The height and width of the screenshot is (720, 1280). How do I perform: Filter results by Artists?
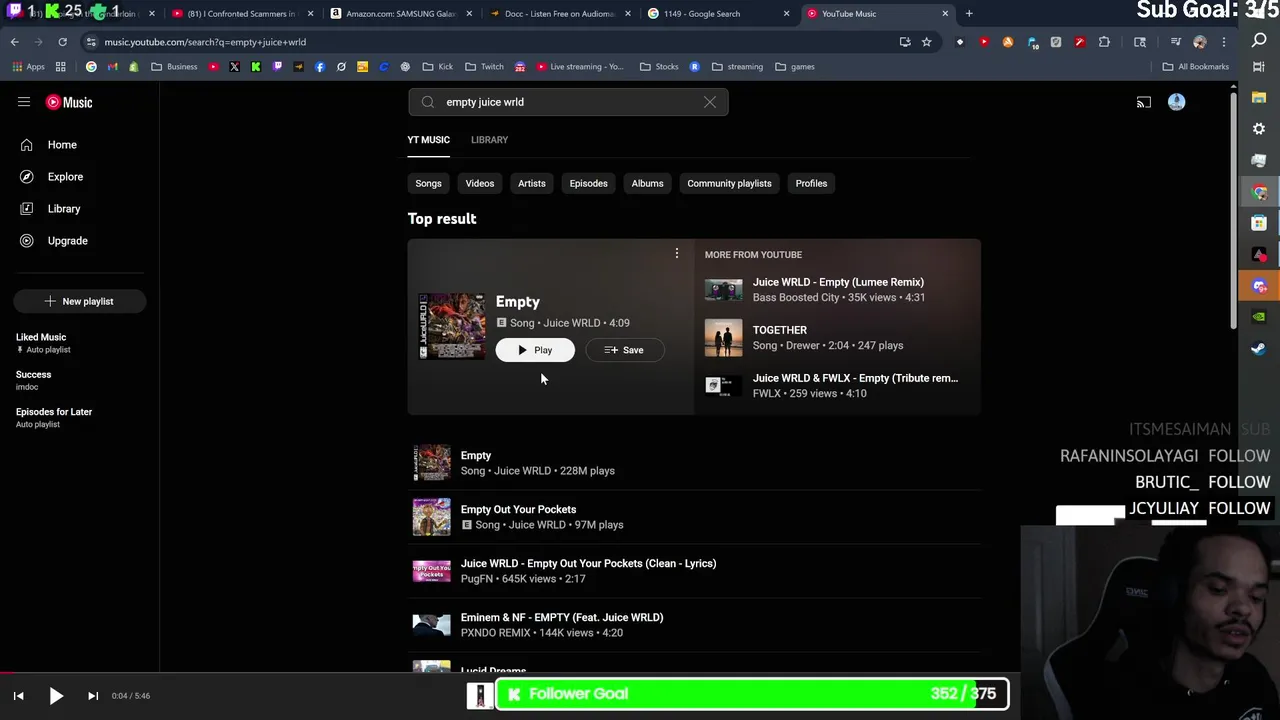tap(532, 183)
